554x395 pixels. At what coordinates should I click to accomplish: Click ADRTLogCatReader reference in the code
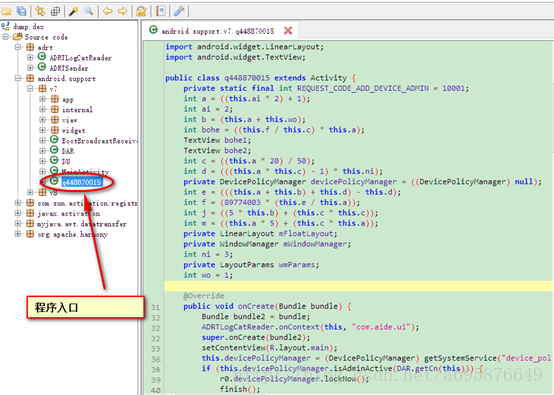pyautogui.click(x=238, y=327)
